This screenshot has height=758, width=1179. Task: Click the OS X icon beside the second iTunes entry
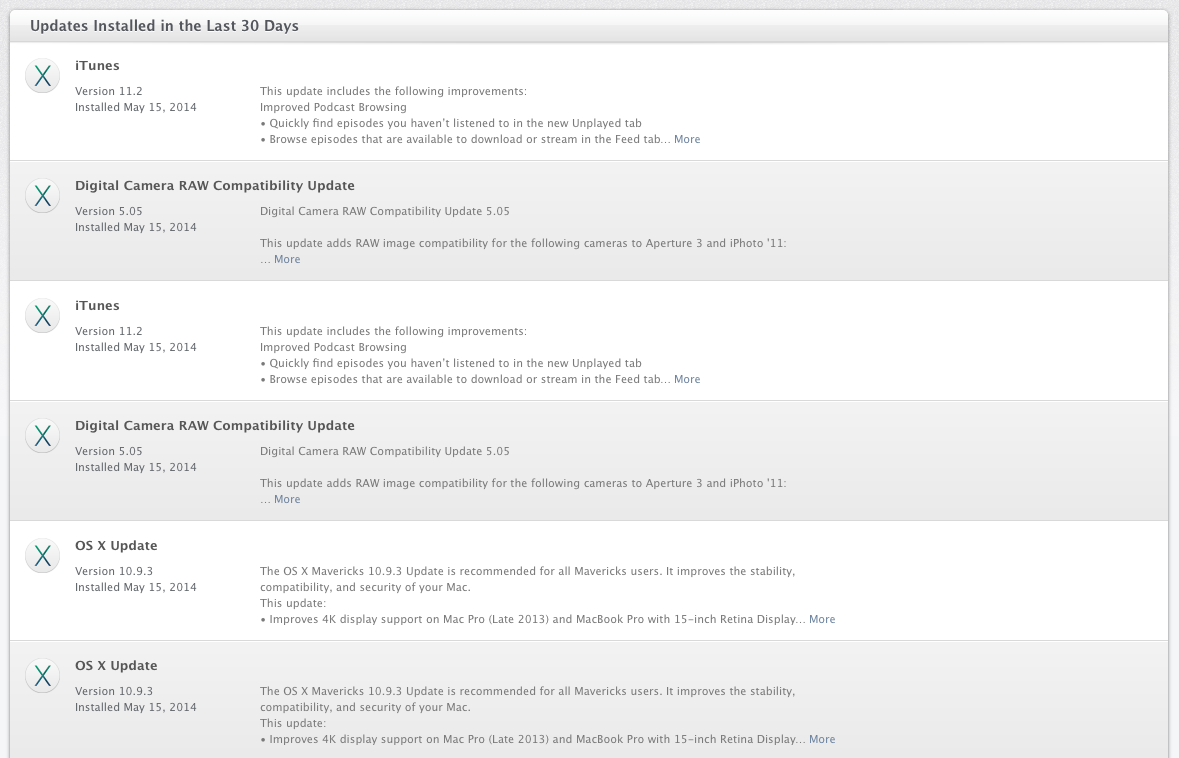click(x=42, y=316)
